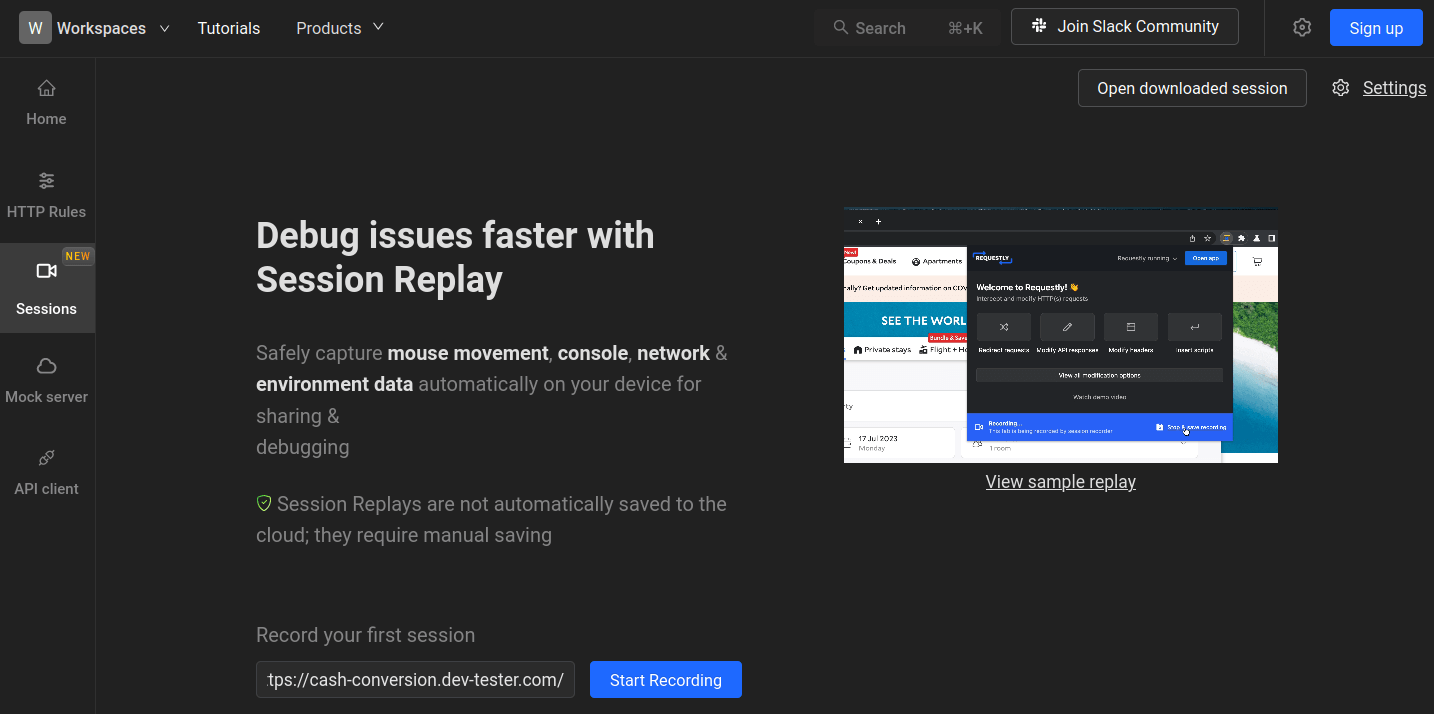
Task: Click the ⌘+K shortcut hint
Action: coord(965,28)
